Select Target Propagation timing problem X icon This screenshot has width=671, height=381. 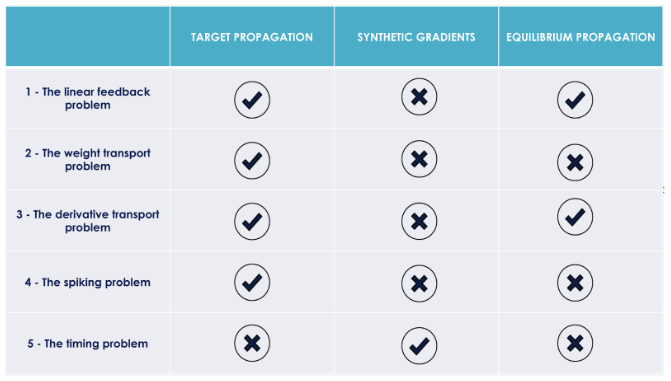[x=252, y=343]
